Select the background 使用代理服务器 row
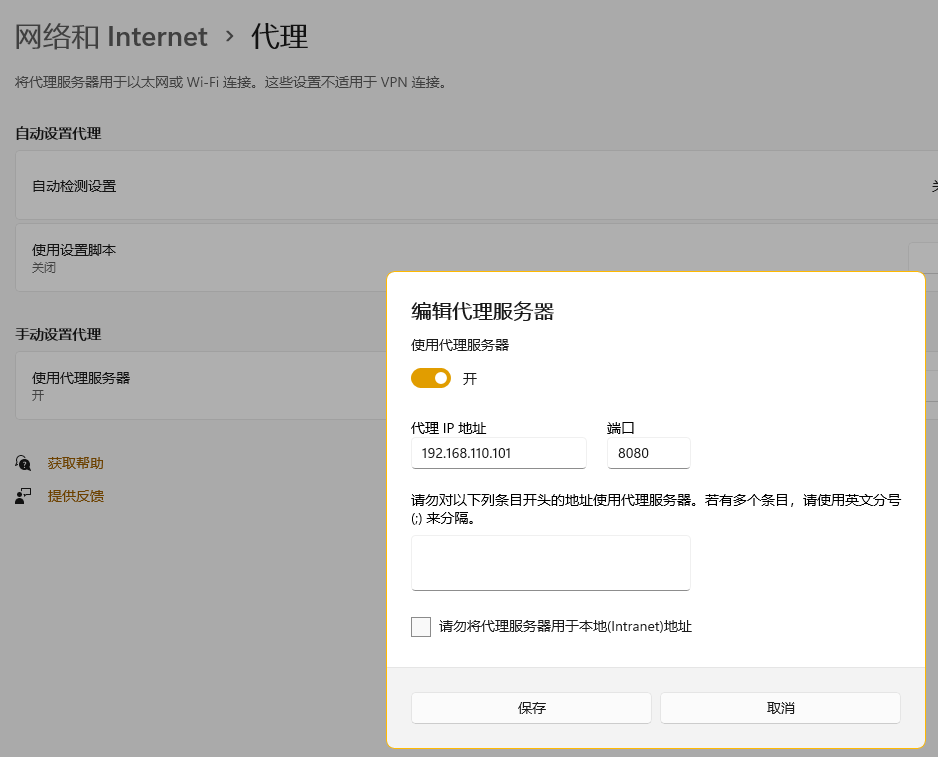The height and width of the screenshot is (757, 938). pos(201,385)
